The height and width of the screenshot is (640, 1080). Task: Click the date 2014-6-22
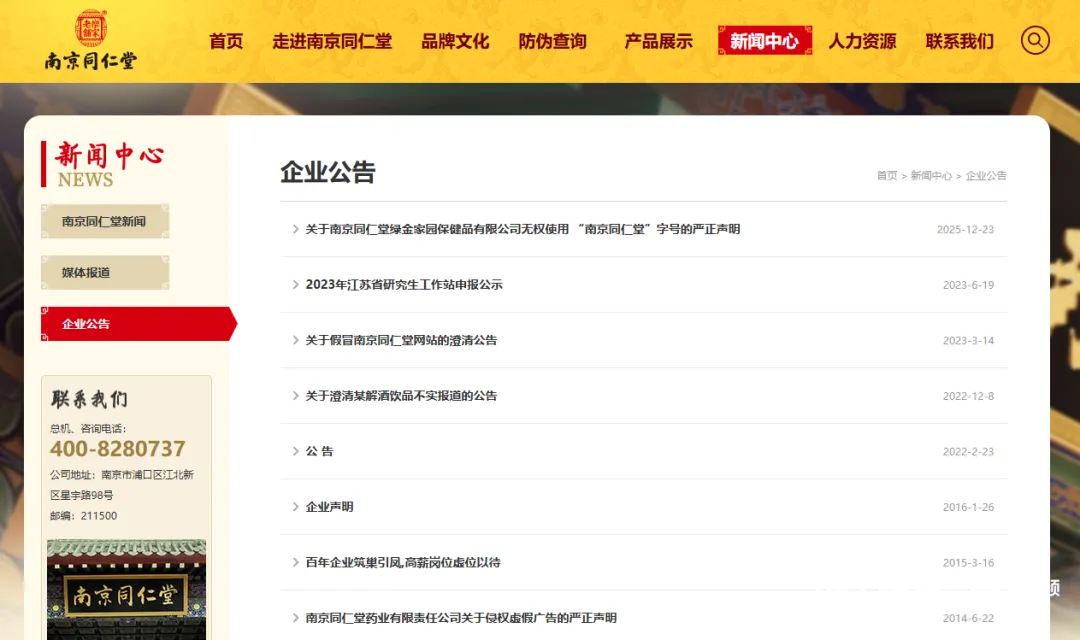tap(968, 619)
